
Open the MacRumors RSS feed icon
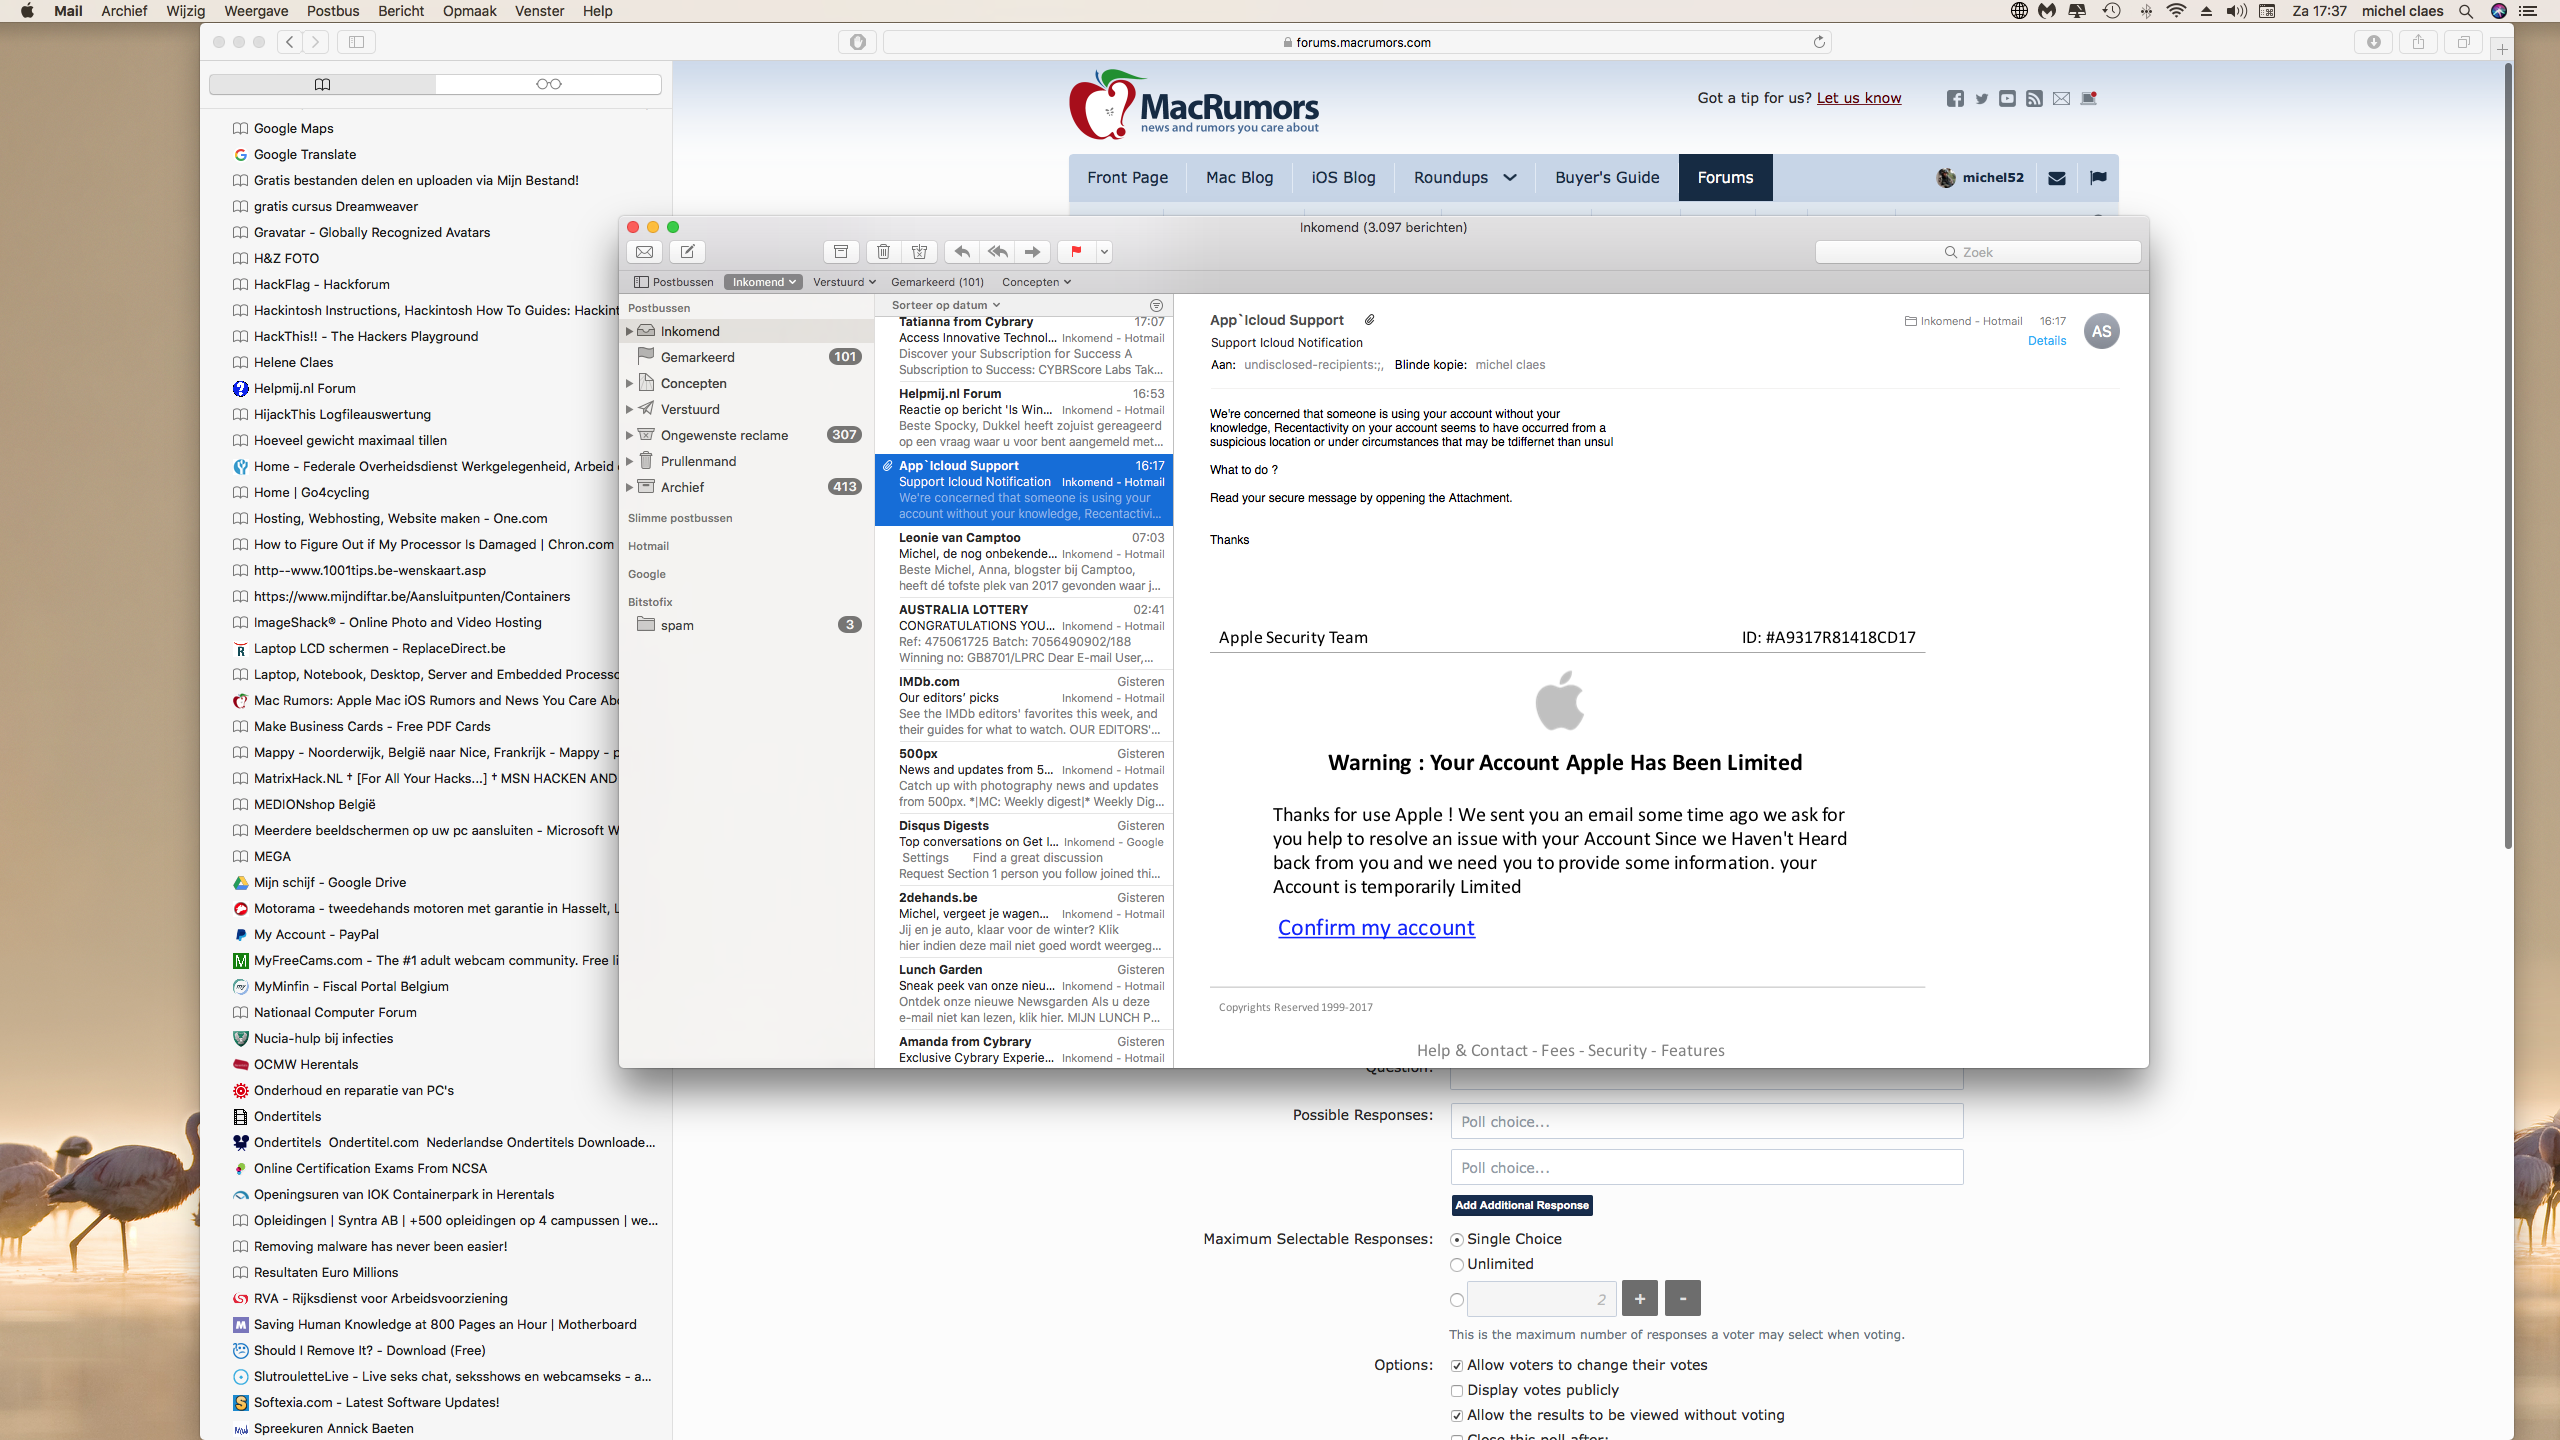tap(2034, 98)
